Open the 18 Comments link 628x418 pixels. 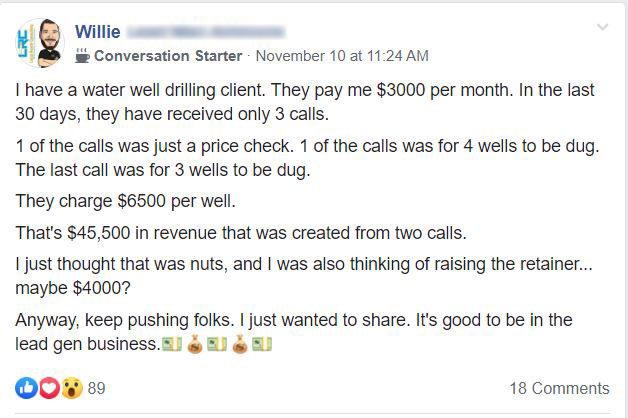point(560,388)
